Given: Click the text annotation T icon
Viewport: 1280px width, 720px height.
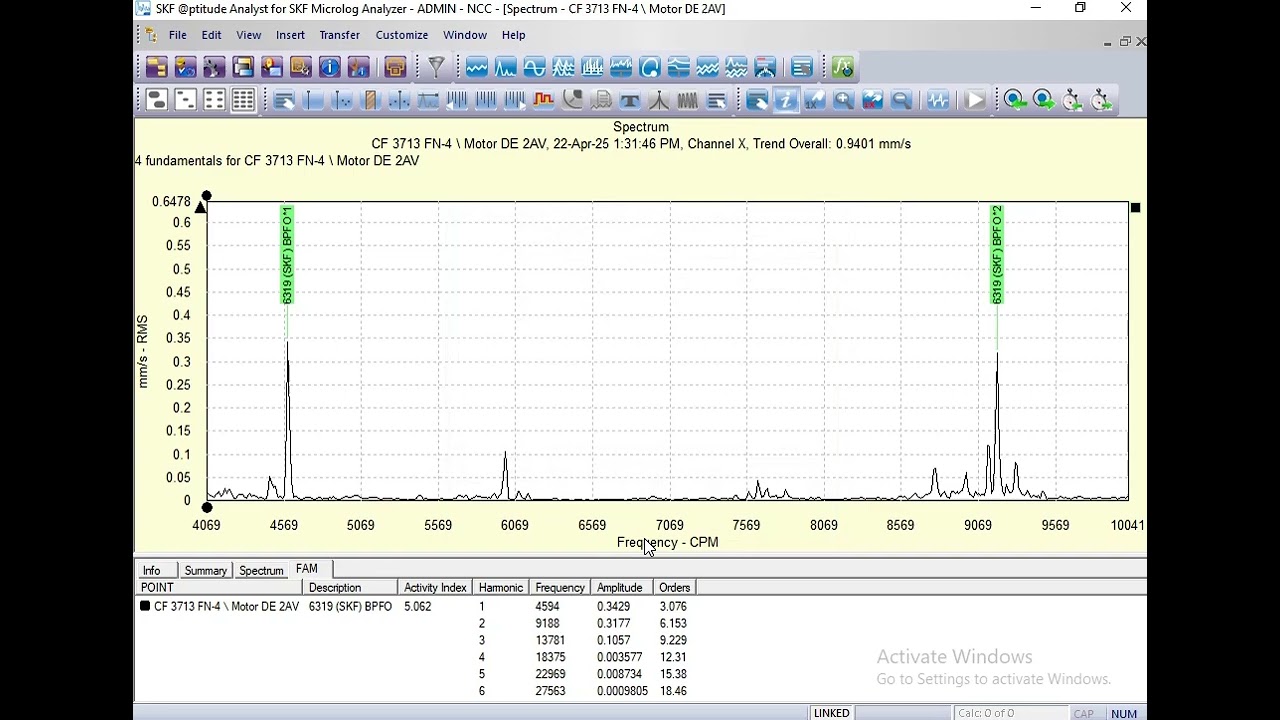Looking at the screenshot, I should point(630,100).
